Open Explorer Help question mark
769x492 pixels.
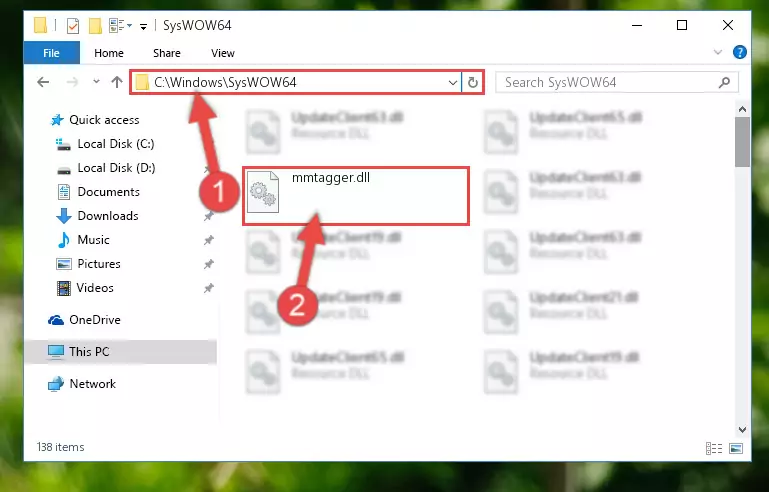click(740, 52)
